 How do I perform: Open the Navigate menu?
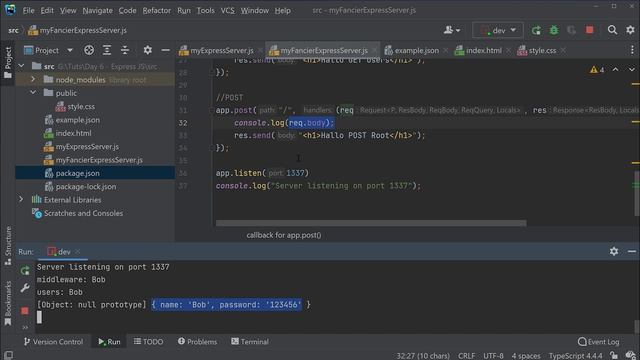(x=97, y=10)
